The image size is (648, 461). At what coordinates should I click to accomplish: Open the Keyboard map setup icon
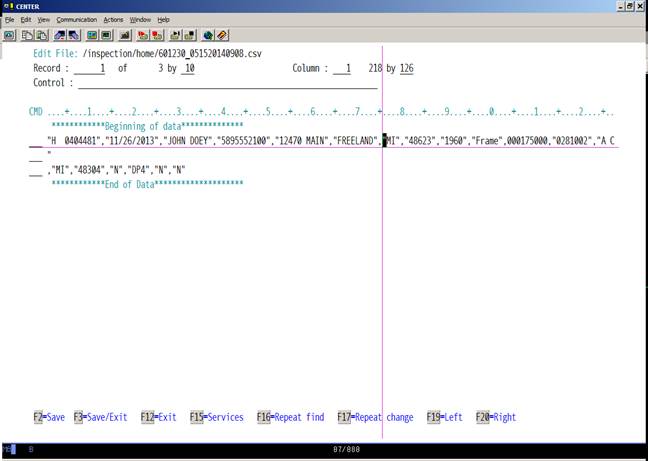click(x=125, y=36)
